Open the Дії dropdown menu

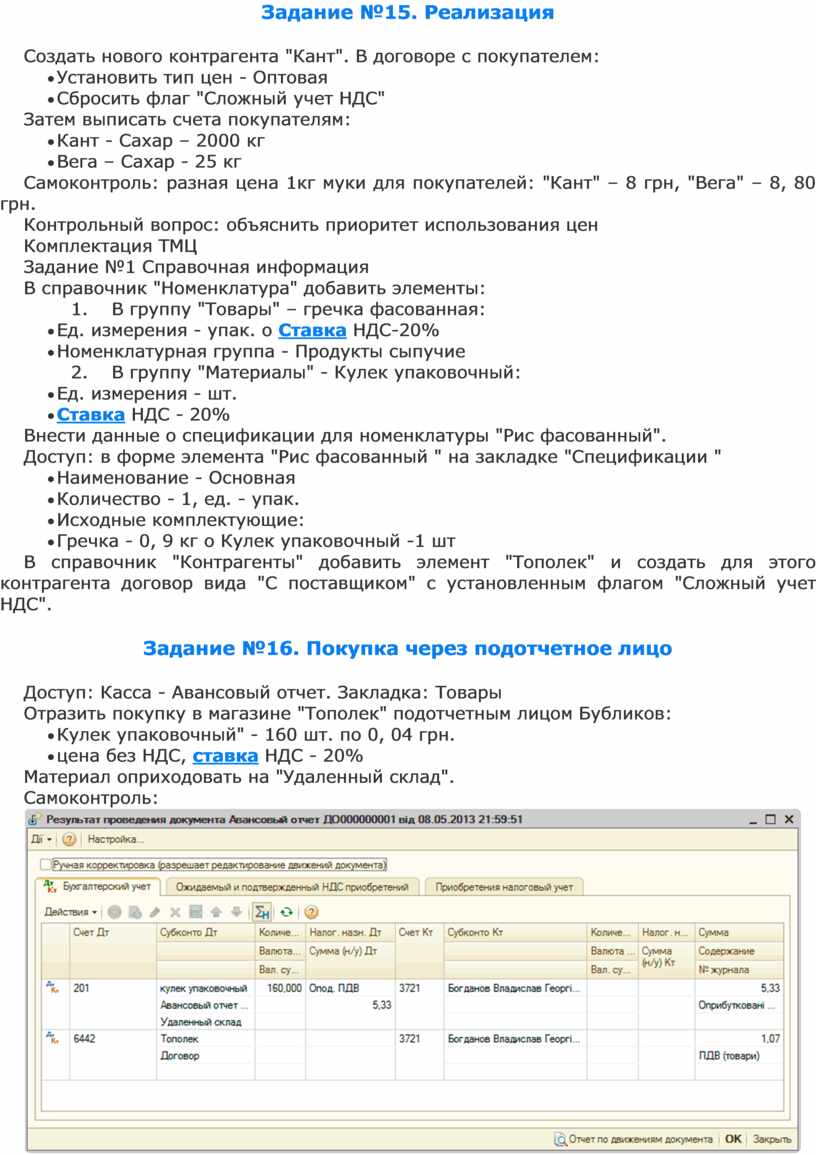pyautogui.click(x=41, y=839)
